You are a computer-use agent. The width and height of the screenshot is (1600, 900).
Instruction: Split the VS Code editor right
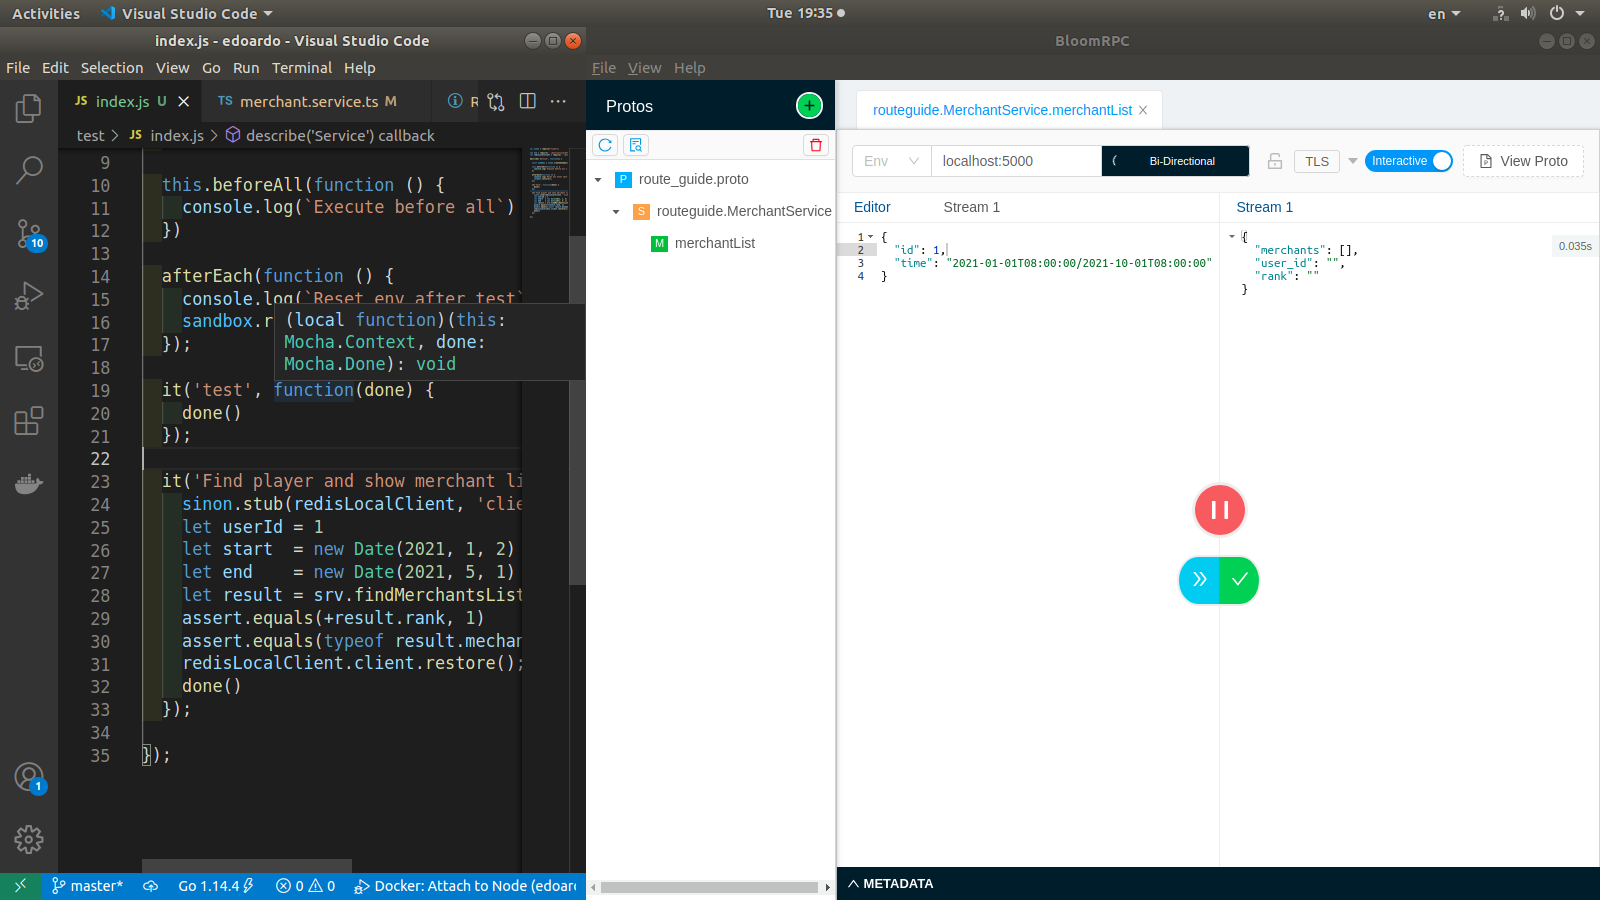tap(528, 101)
